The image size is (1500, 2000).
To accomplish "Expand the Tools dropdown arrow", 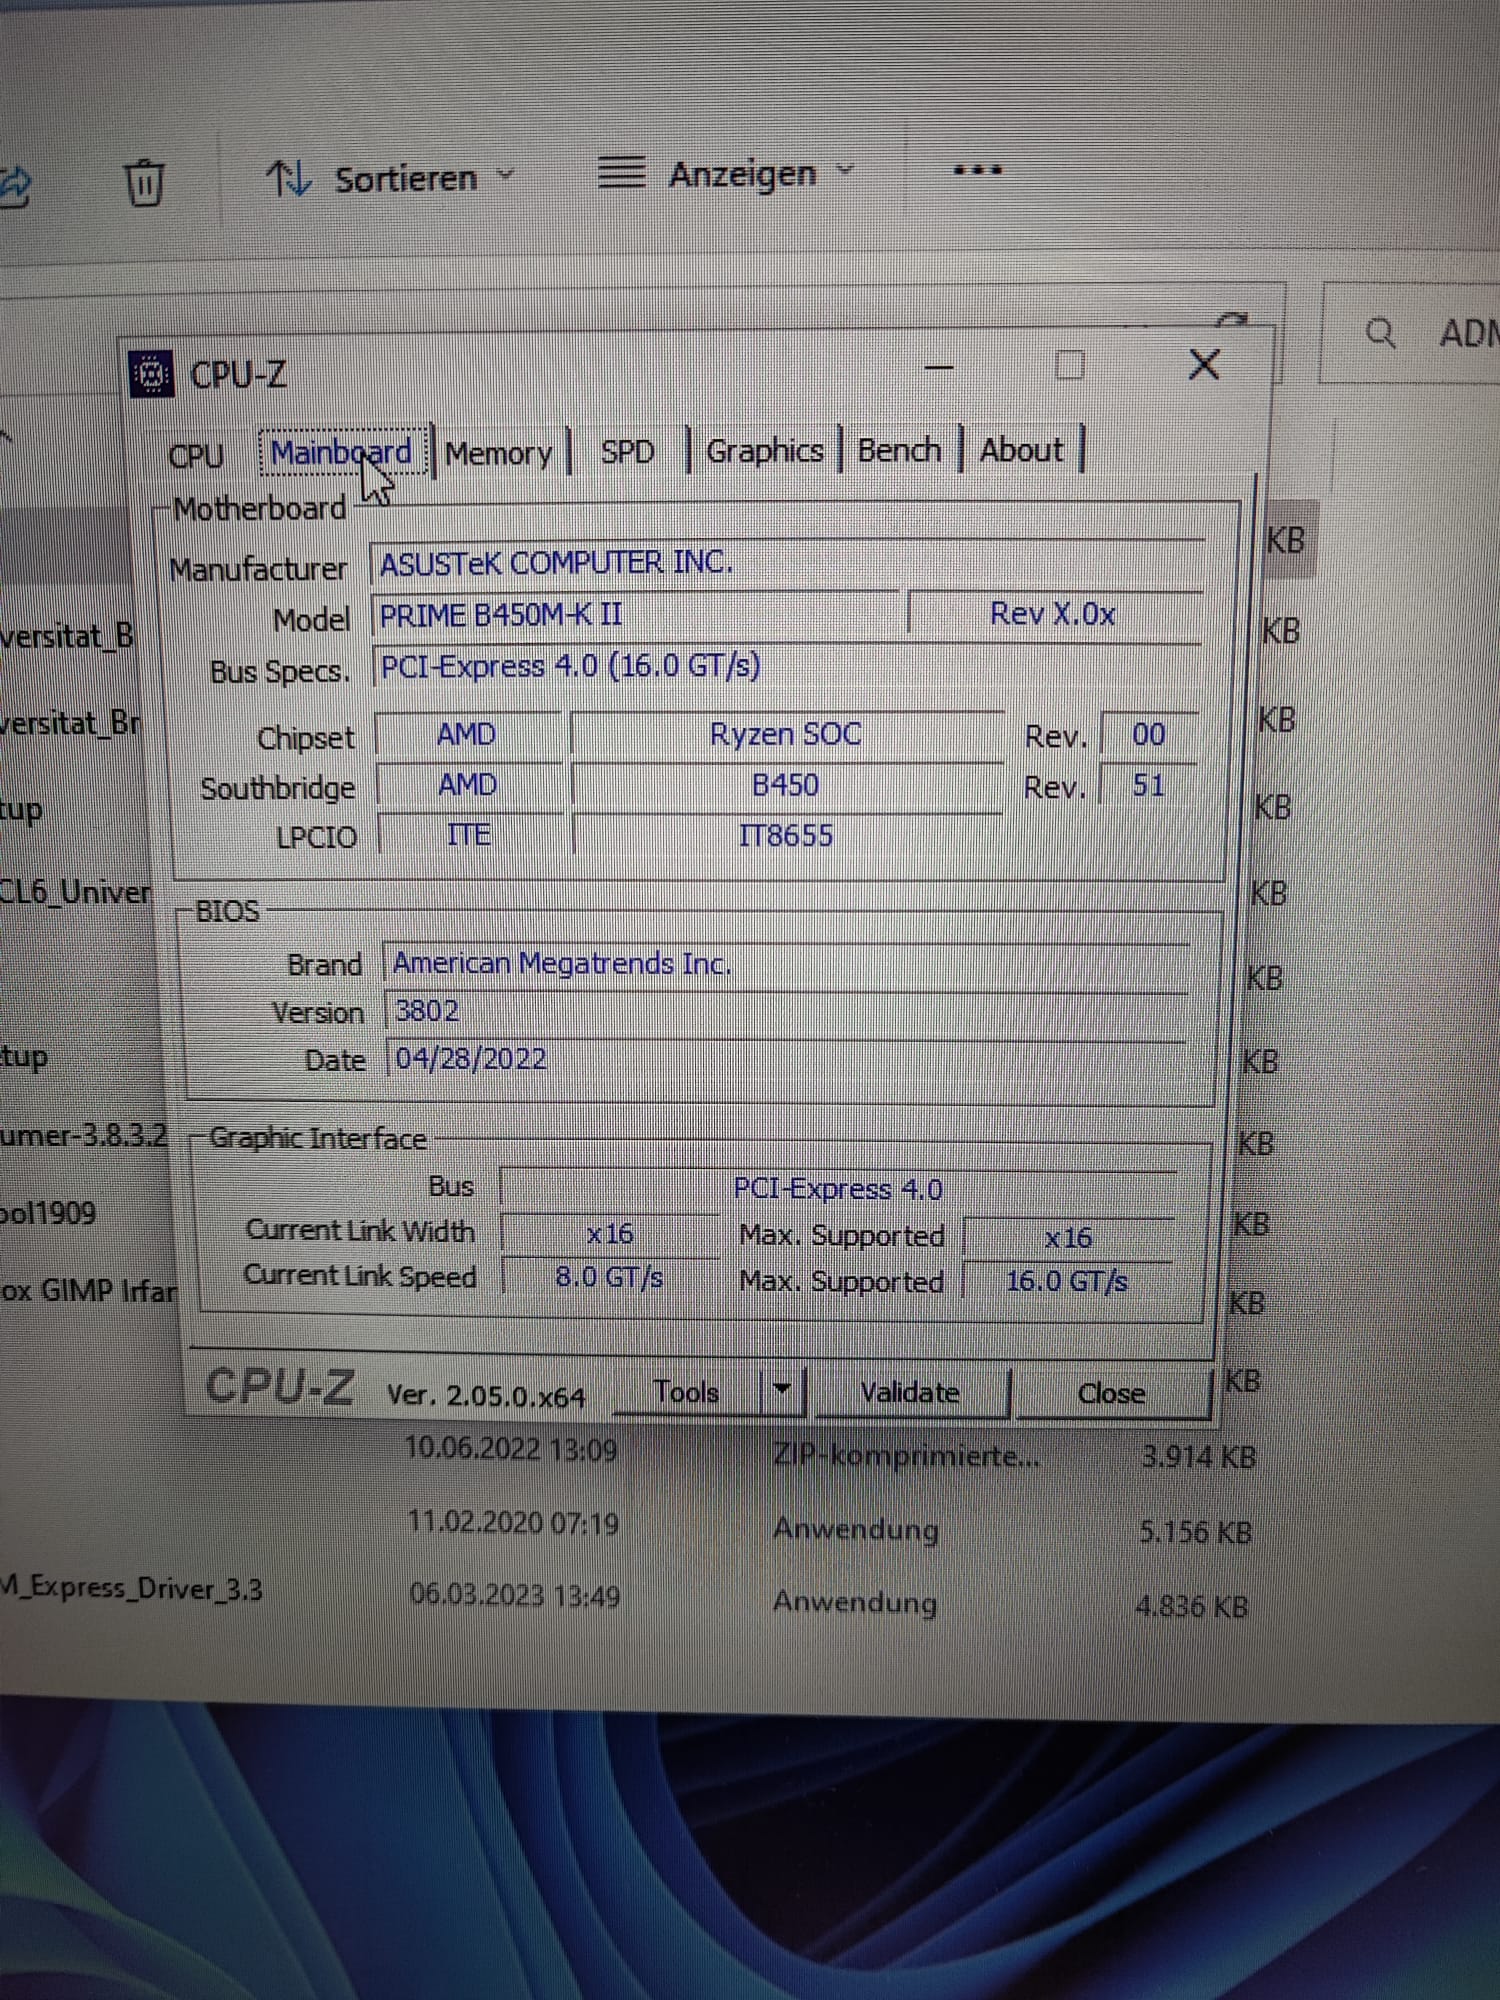I will [x=783, y=1390].
